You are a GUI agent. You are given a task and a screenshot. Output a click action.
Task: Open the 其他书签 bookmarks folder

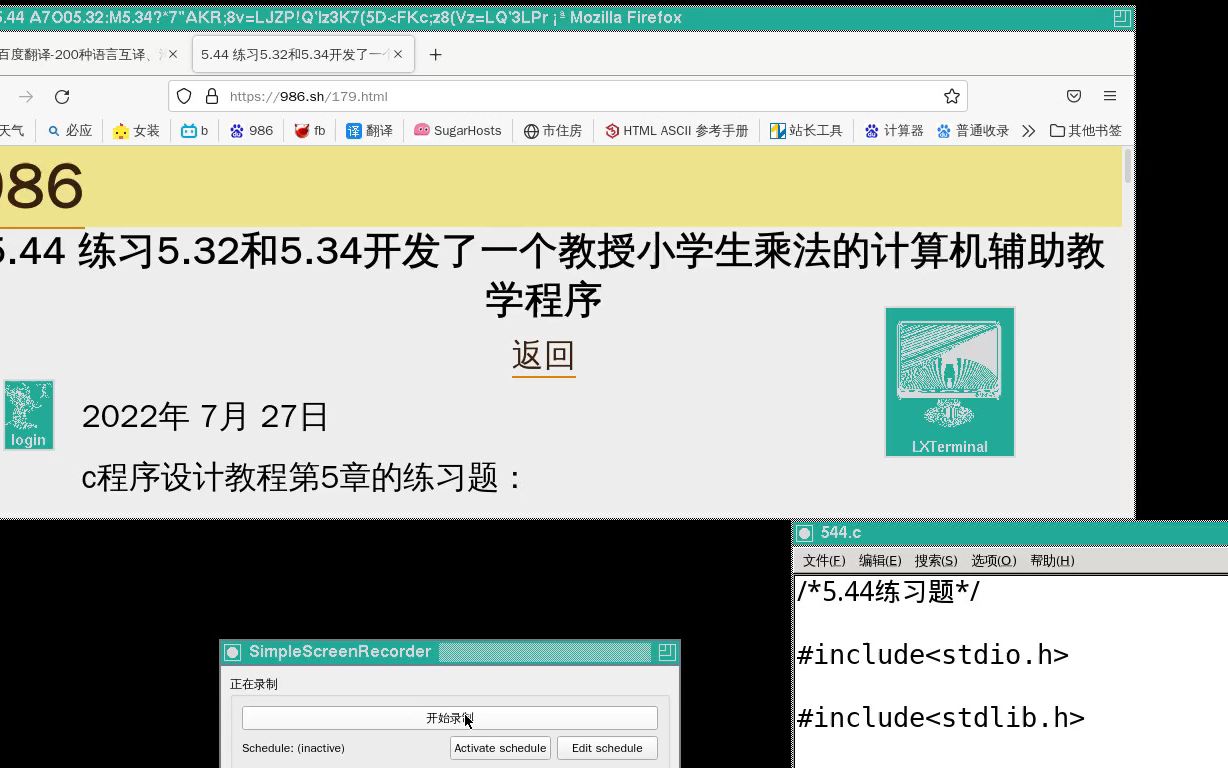(1086, 130)
